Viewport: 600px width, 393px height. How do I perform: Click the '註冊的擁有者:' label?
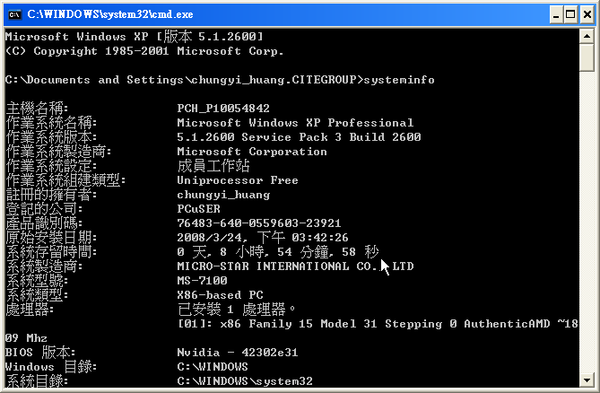pyautogui.click(x=51, y=195)
